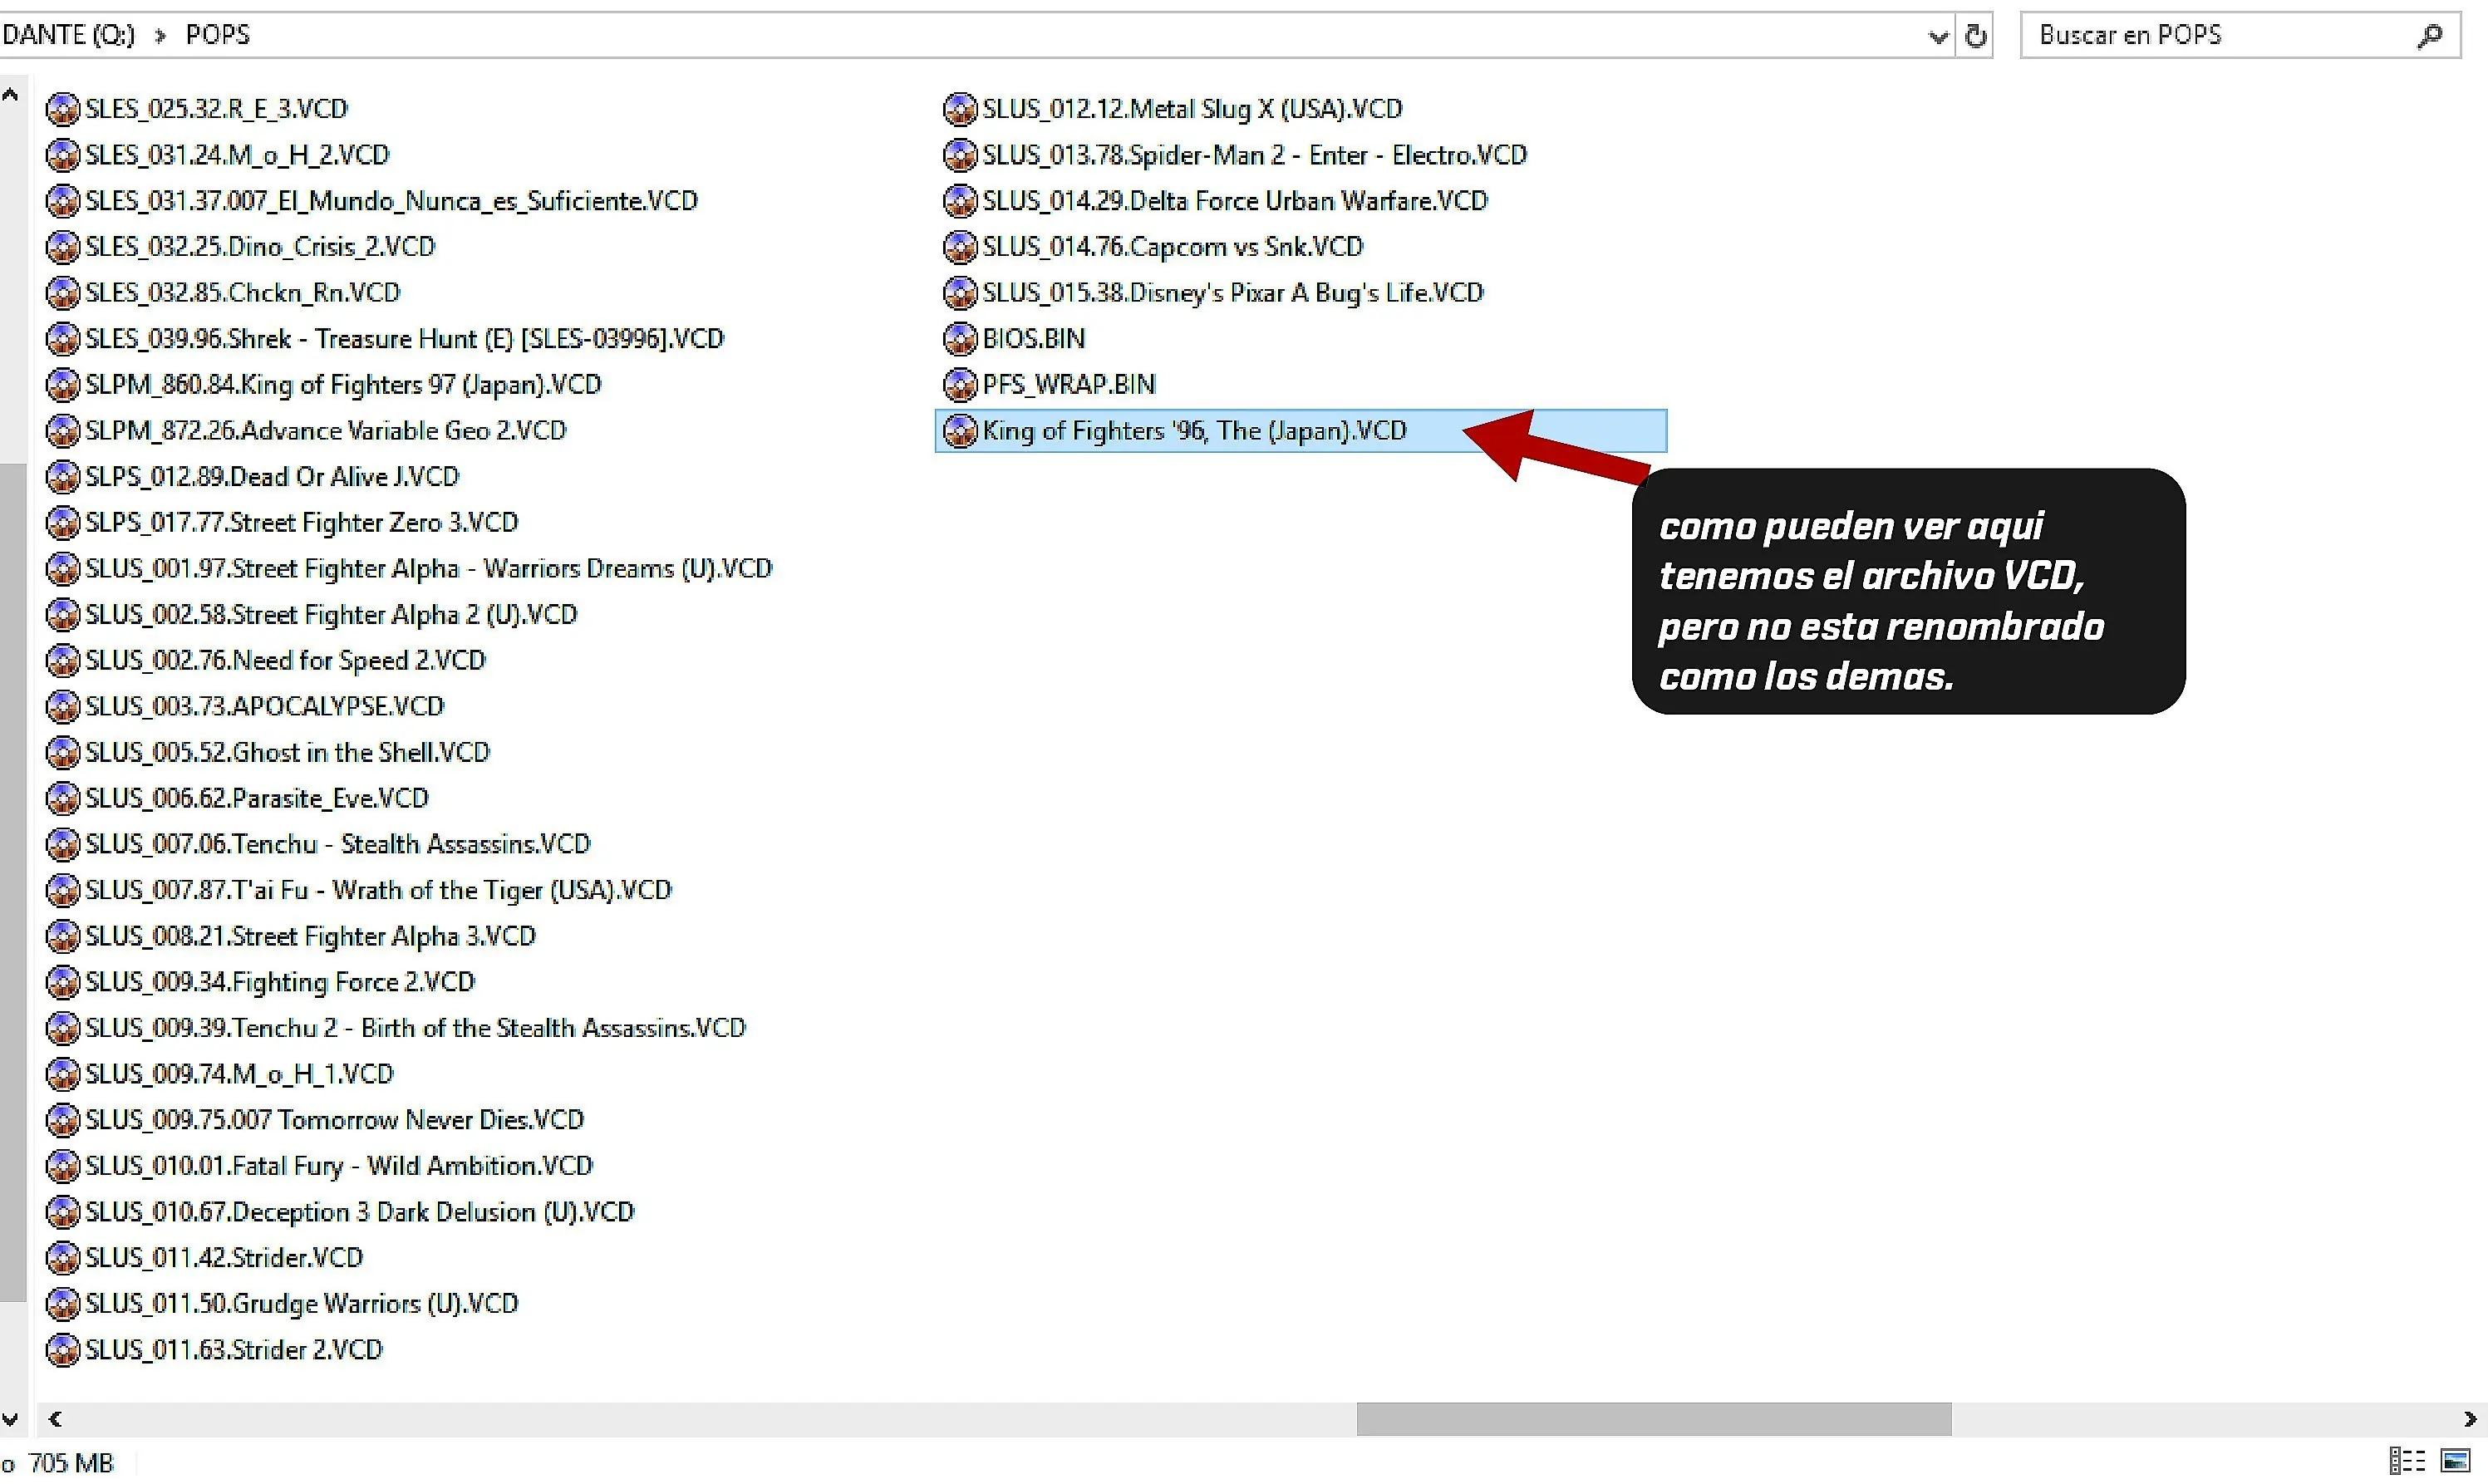Expand the chevron between DANTE (Q:) and POPS
Image resolution: width=2488 pixels, height=1484 pixels.
coord(160,36)
